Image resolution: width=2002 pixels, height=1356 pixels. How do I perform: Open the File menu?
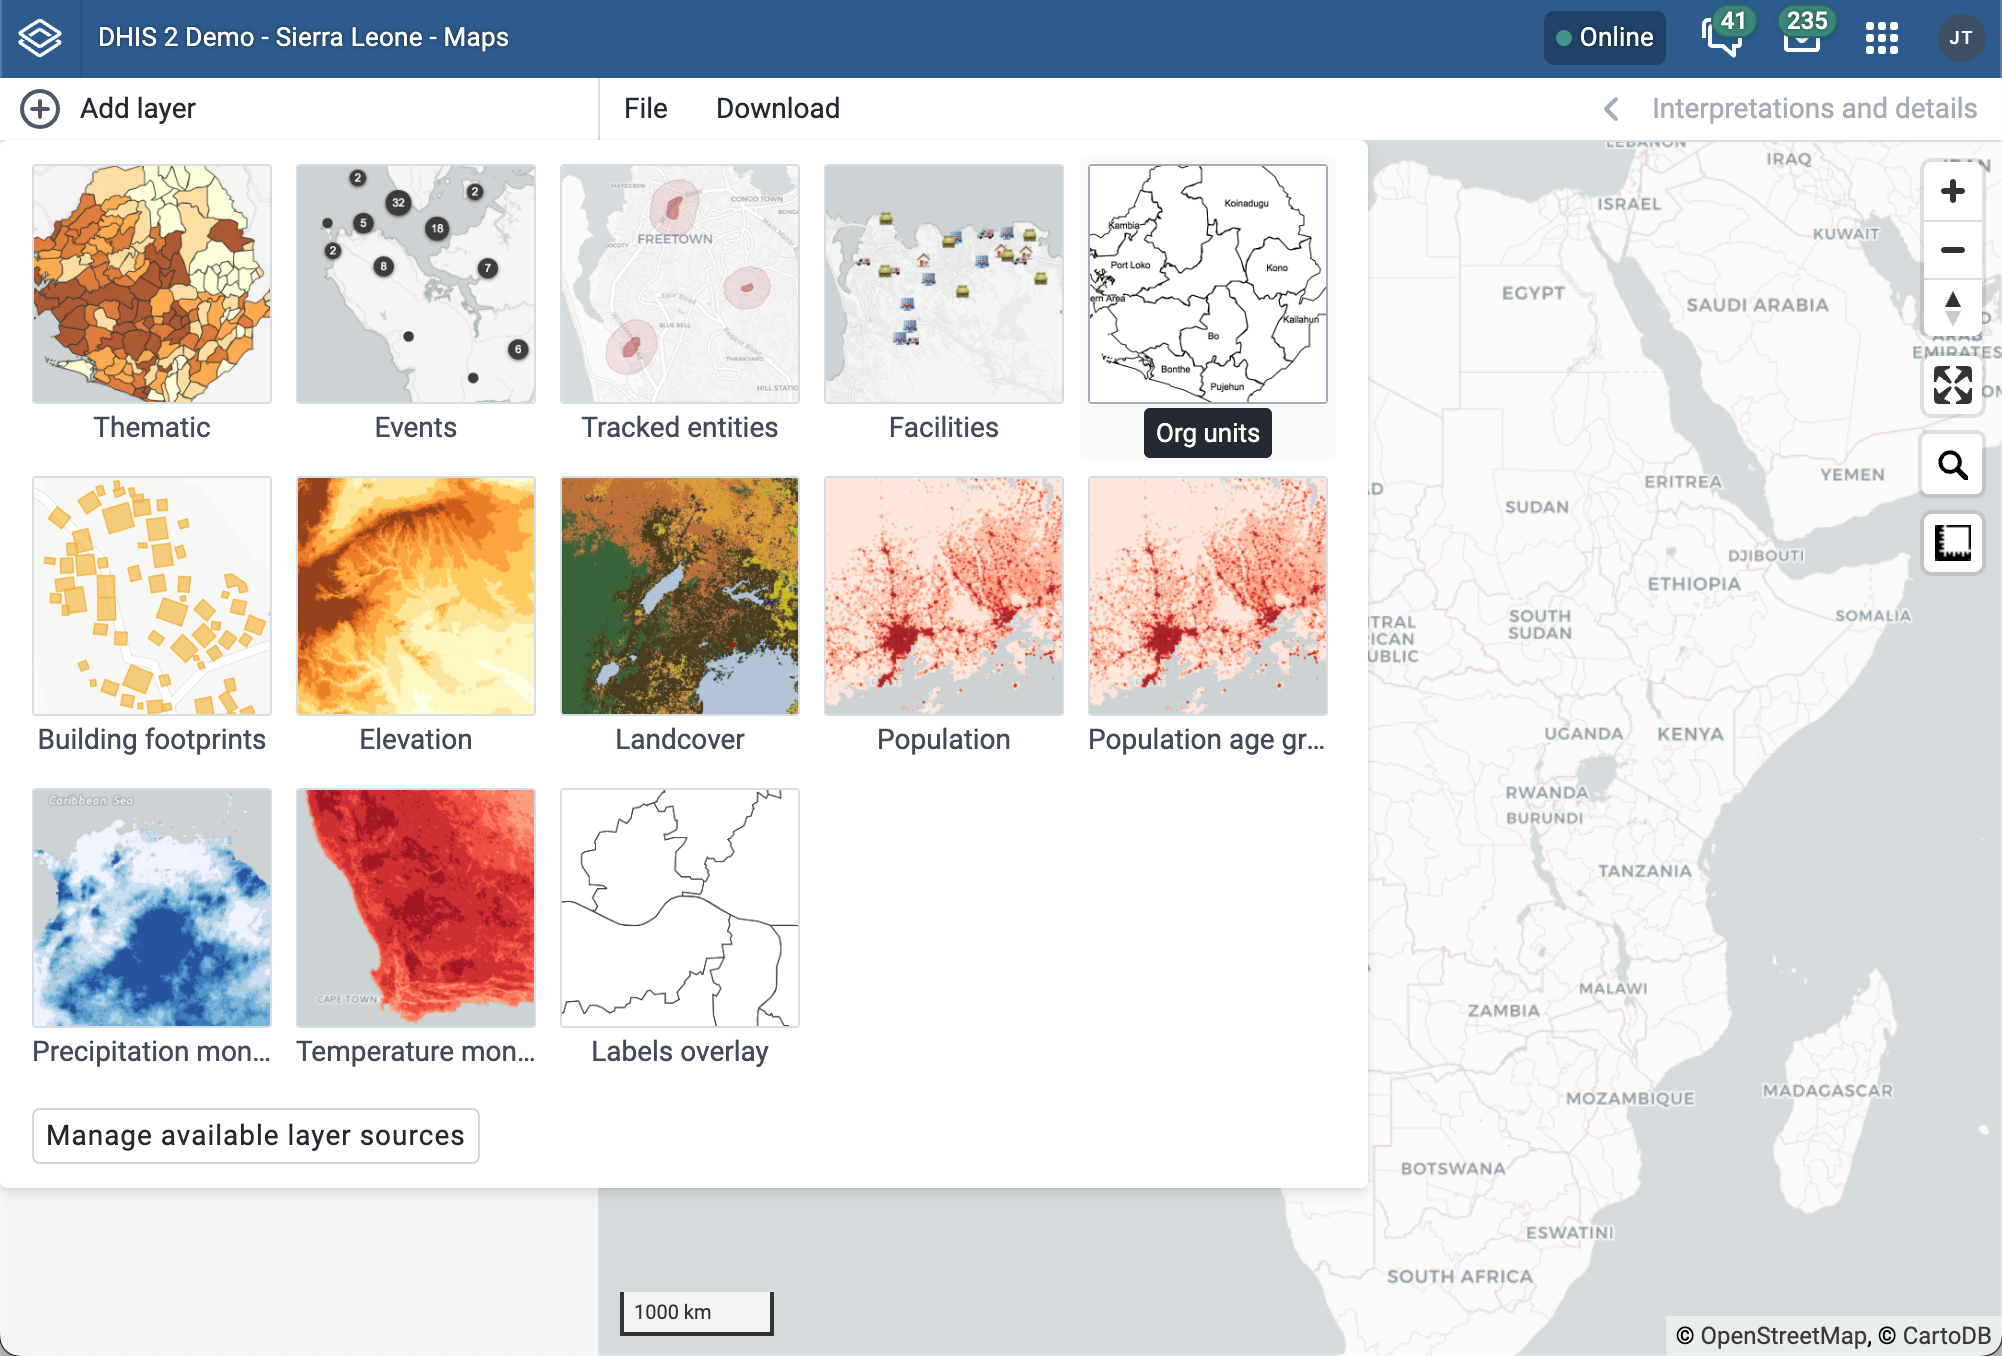click(x=645, y=108)
